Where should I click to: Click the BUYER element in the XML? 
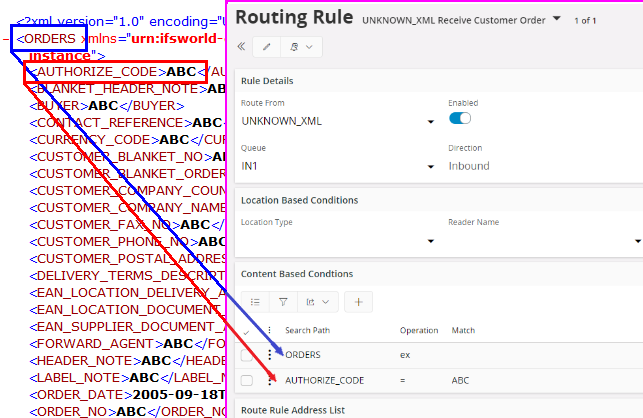107,106
